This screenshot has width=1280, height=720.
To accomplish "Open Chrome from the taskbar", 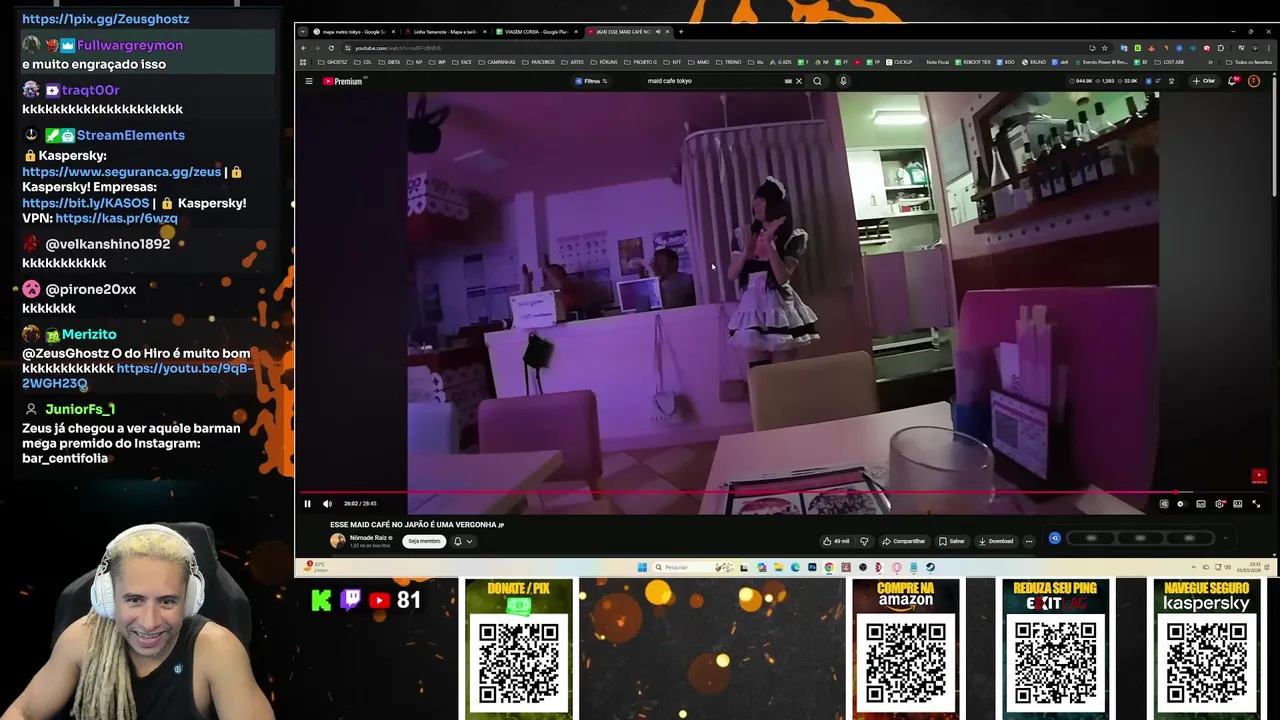I will click(x=829, y=567).
